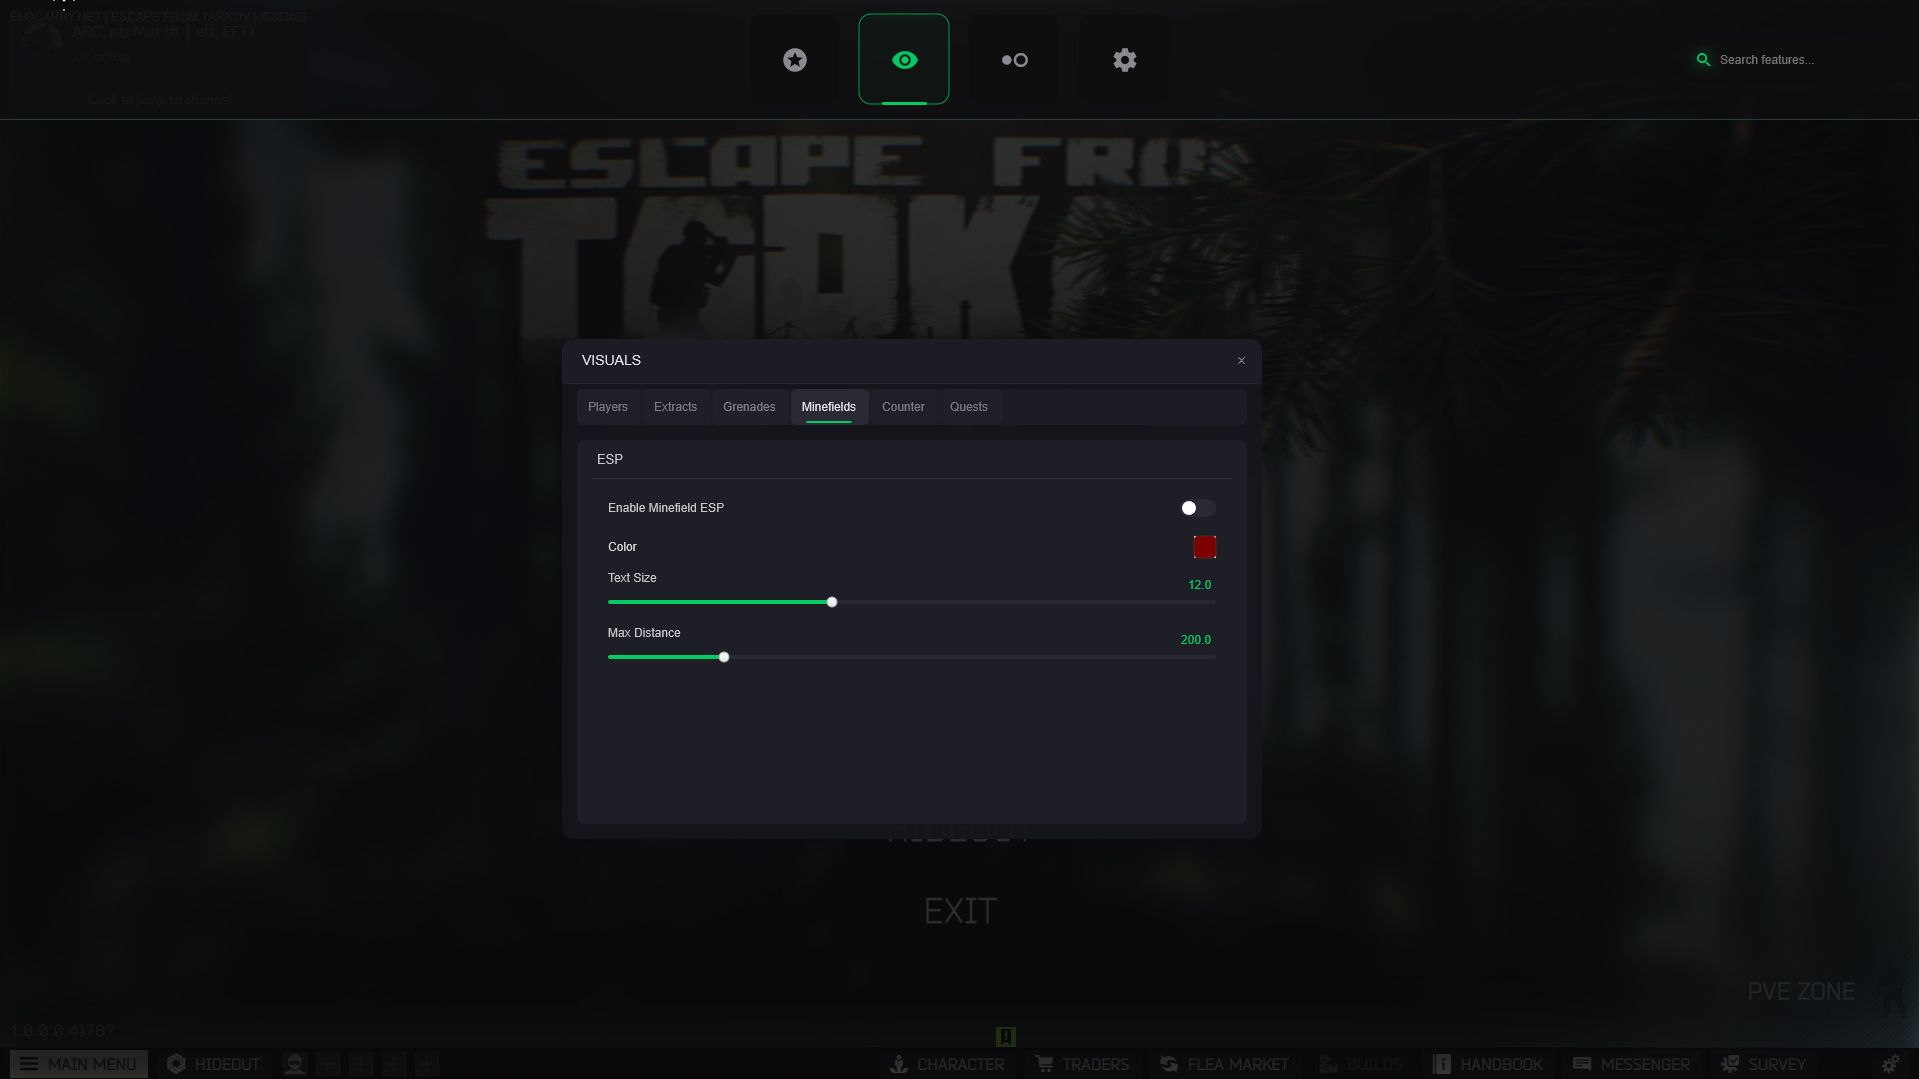Screen dimensions: 1919x1079
Task: Click the green search magnifier icon
Action: tap(1703, 60)
